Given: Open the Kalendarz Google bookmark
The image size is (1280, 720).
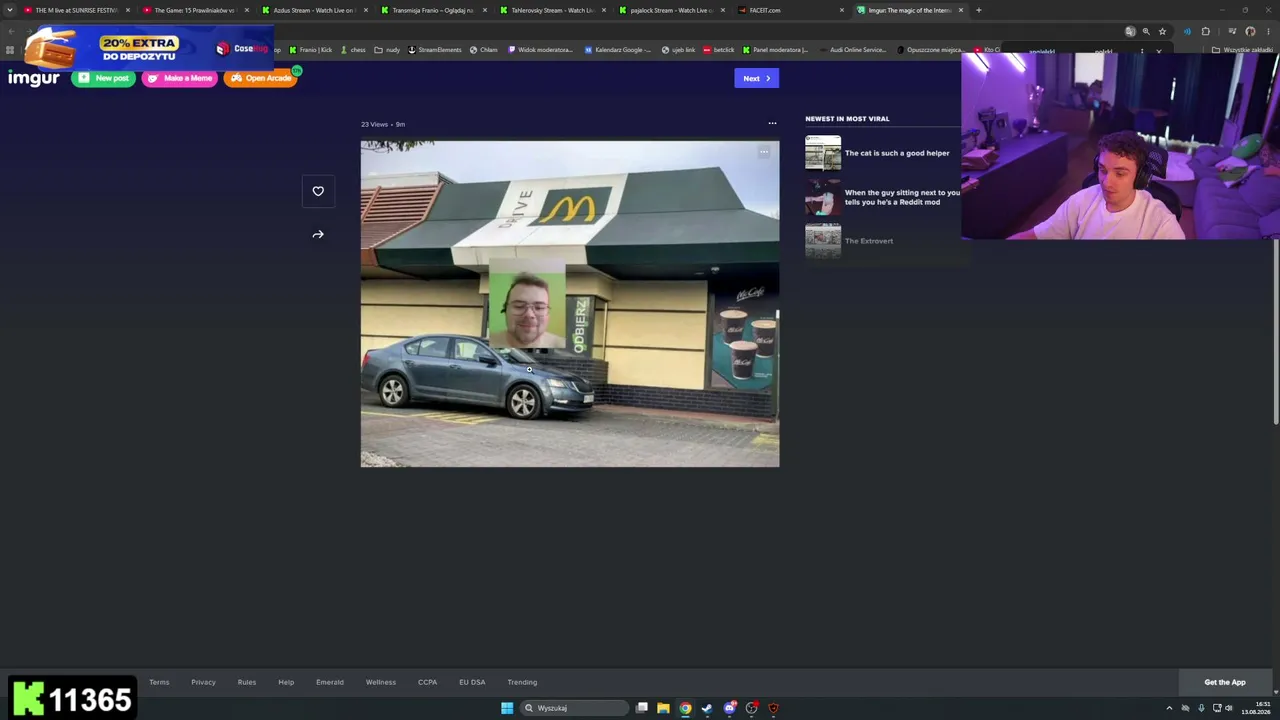Looking at the screenshot, I should [618, 50].
